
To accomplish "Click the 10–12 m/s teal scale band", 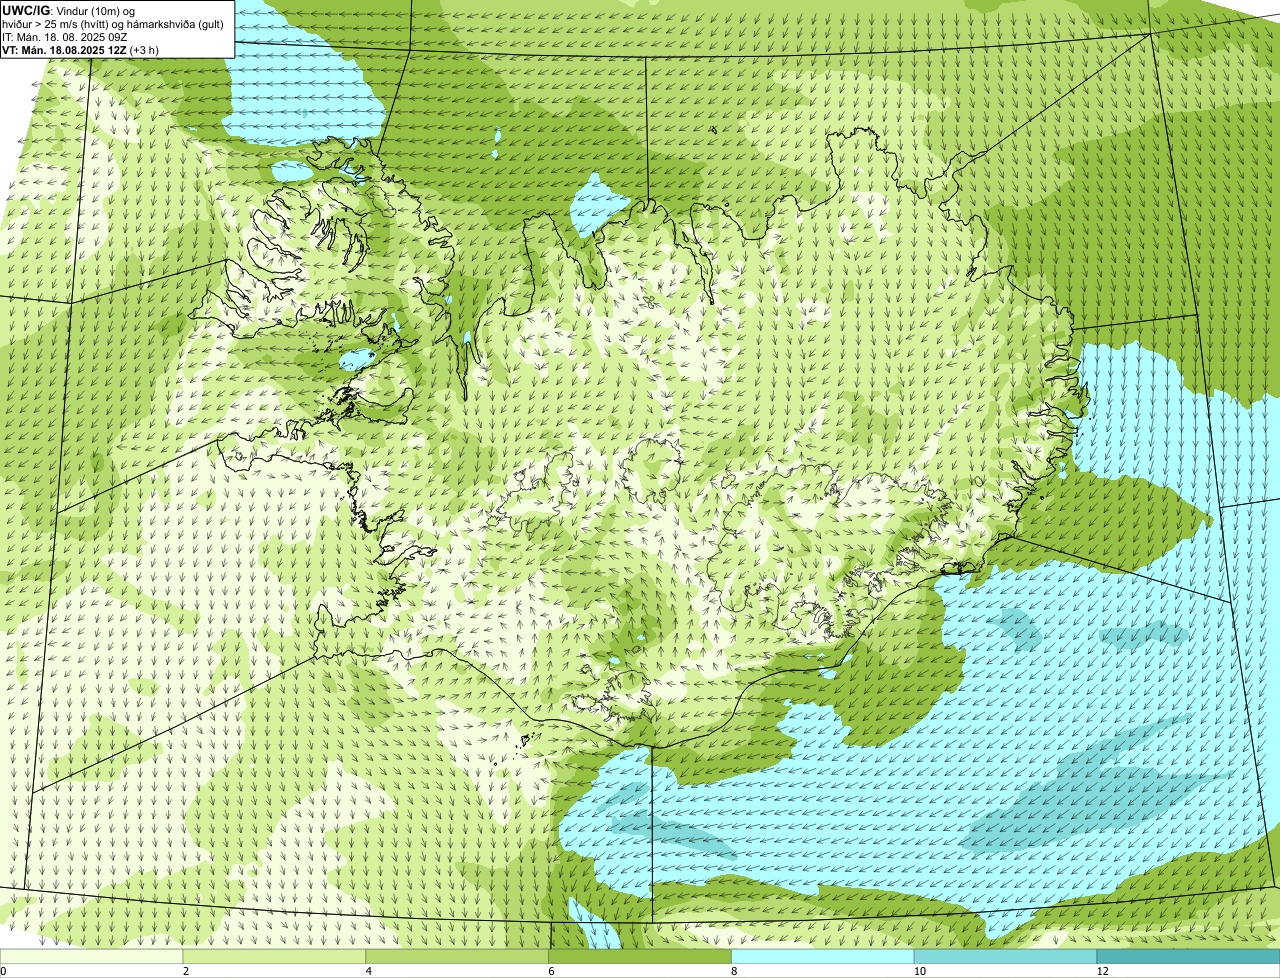I will point(1006,956).
